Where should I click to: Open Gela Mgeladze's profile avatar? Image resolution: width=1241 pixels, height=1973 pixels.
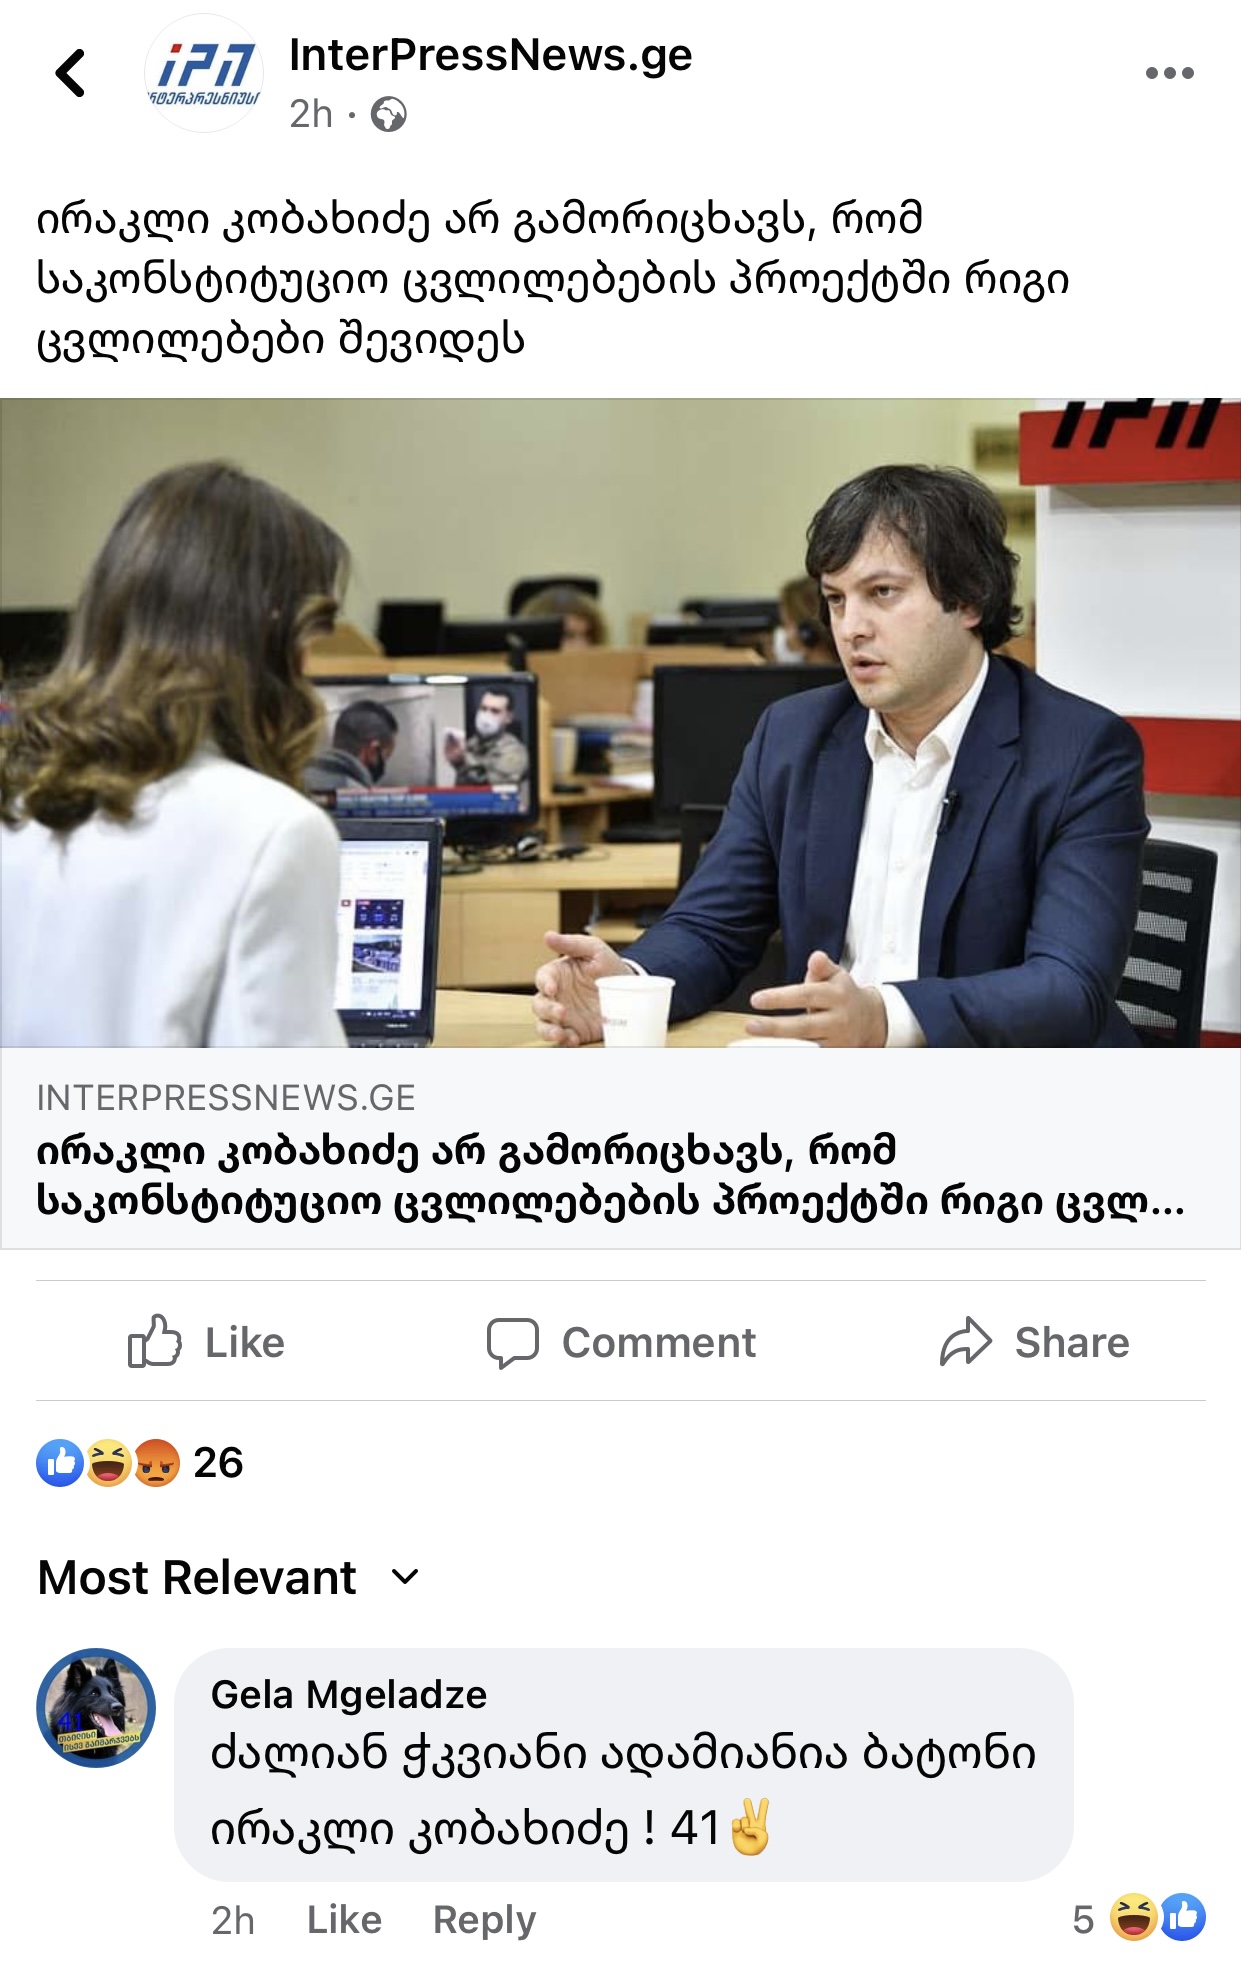tap(96, 1708)
